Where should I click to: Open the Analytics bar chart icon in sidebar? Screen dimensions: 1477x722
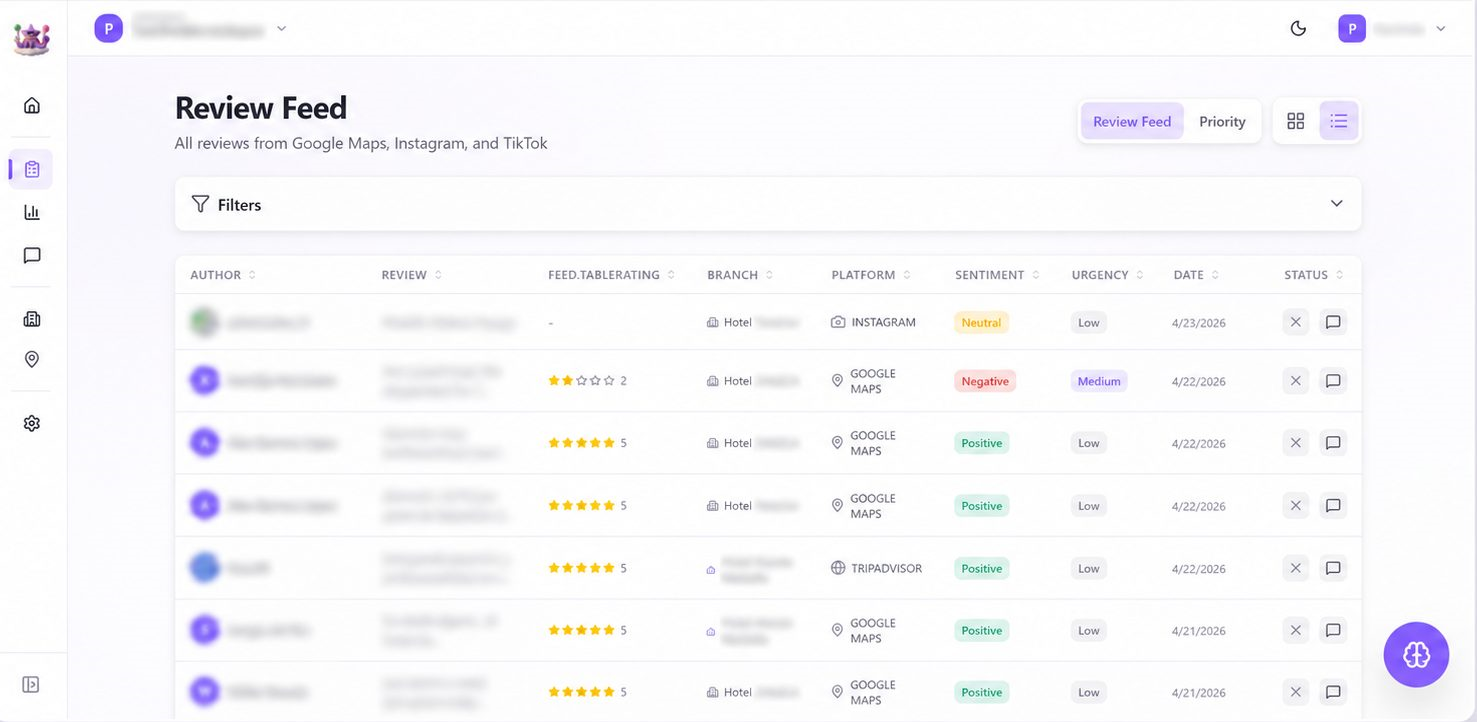pos(32,212)
